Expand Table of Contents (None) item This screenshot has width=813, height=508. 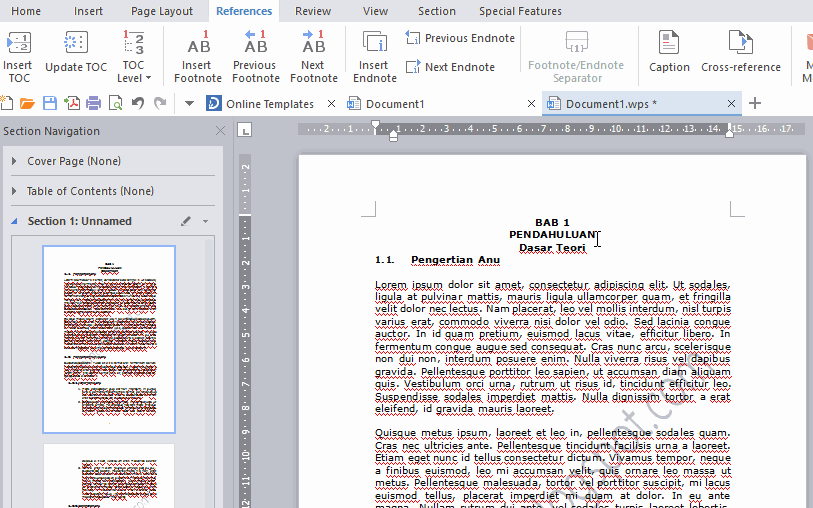tap(14, 191)
